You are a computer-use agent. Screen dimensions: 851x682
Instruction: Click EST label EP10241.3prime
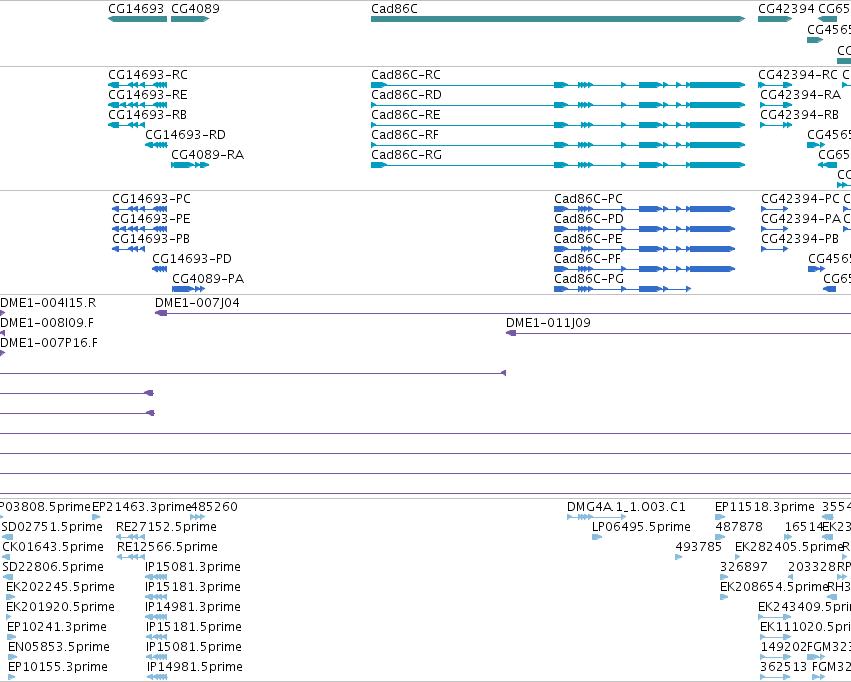57,627
